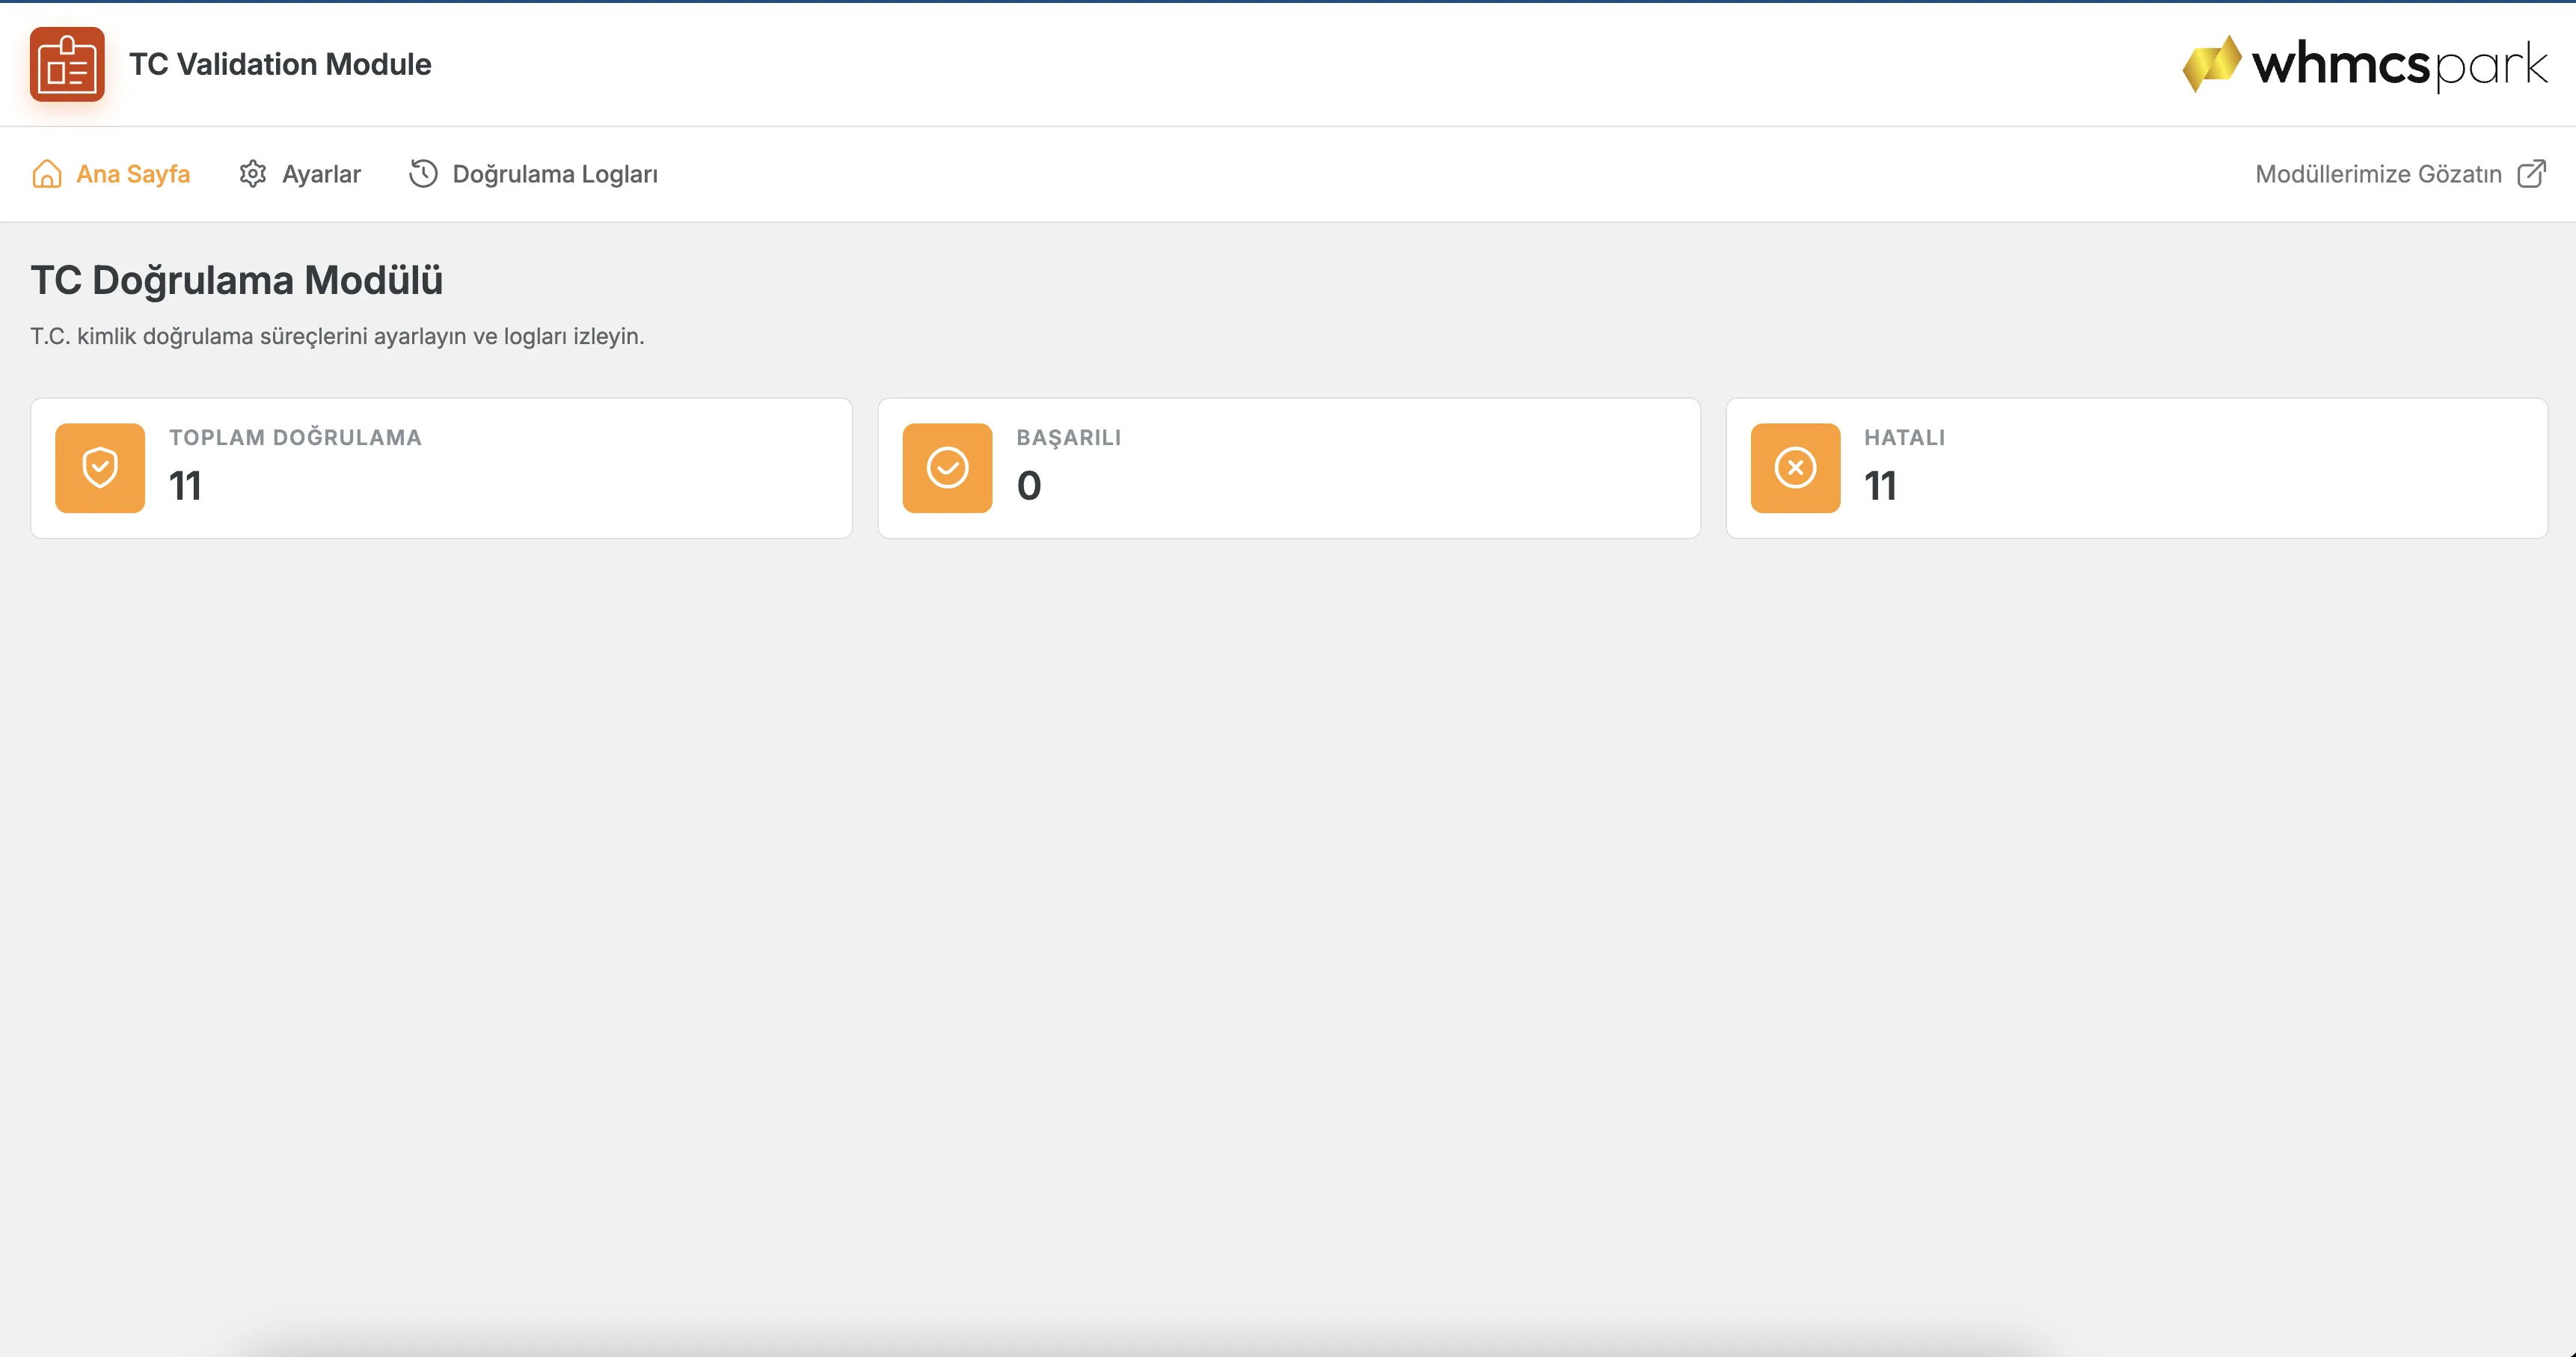Go to the Ayarlar tab
This screenshot has width=2576, height=1357.
[300, 174]
